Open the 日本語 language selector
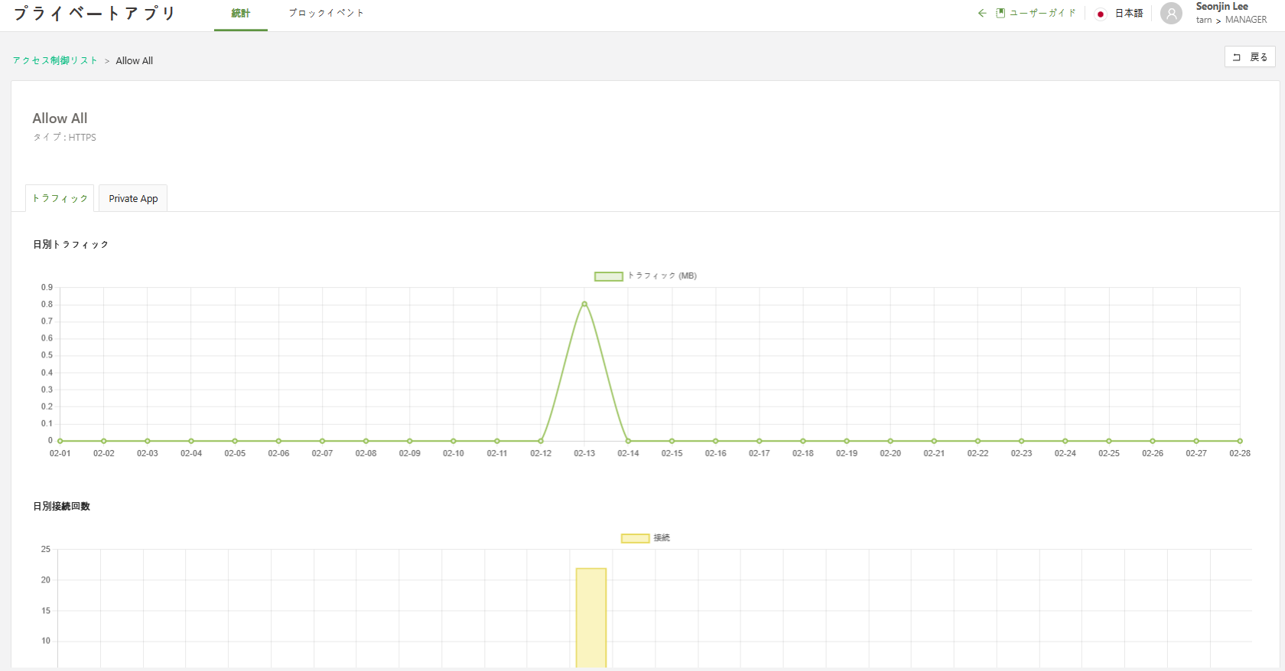Screen dimensions: 1285x671 click(x=1128, y=14)
